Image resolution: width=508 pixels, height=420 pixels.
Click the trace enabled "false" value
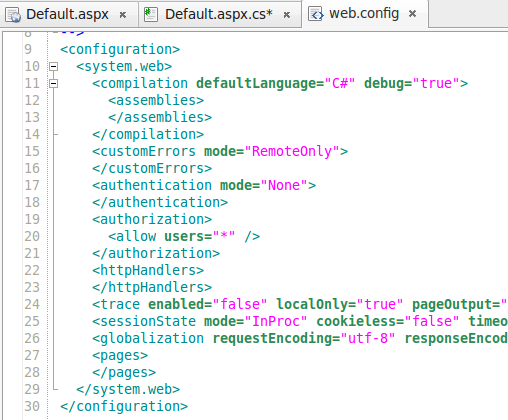240,304
